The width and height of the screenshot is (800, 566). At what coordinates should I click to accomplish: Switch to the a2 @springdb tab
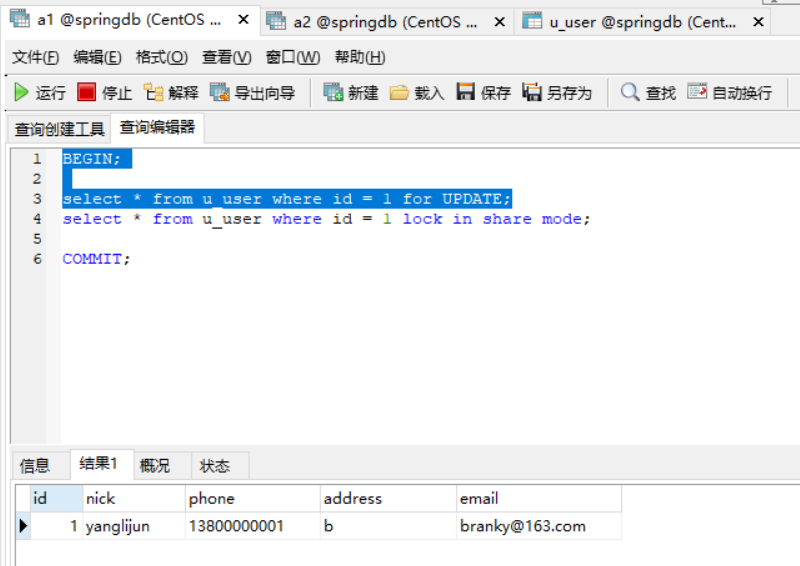coord(386,22)
